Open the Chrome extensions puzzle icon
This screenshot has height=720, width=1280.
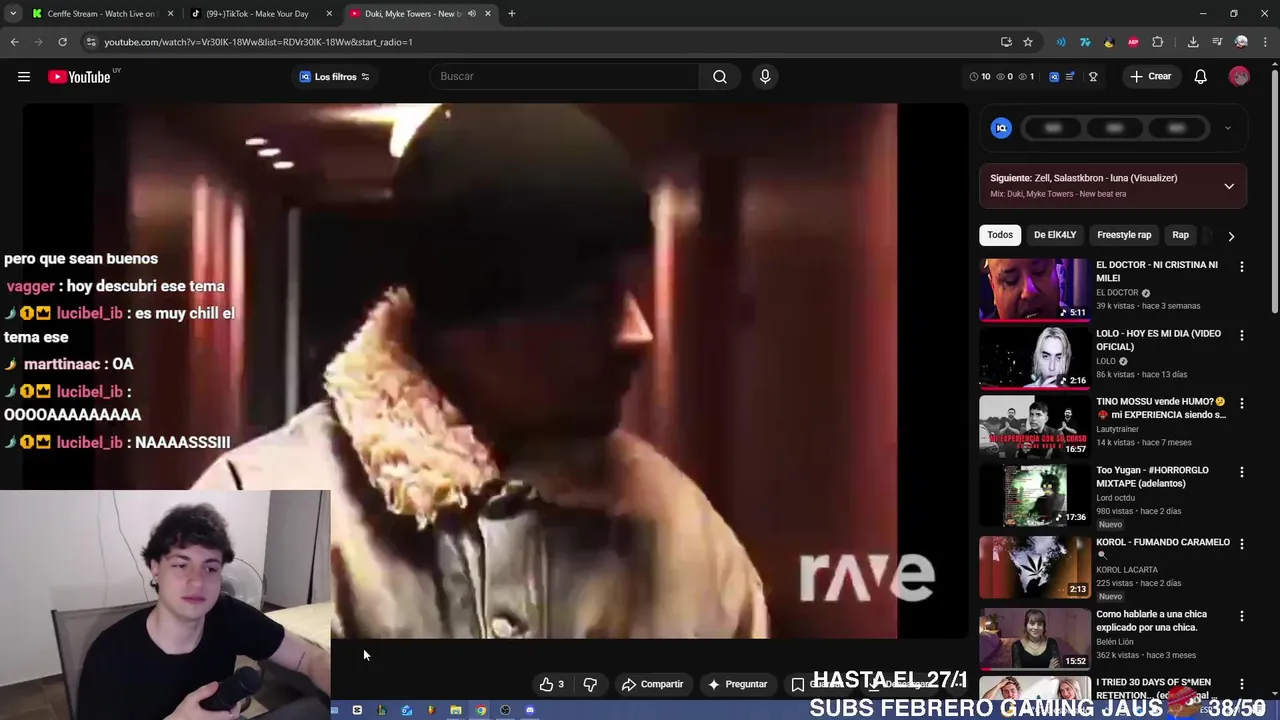1158,42
